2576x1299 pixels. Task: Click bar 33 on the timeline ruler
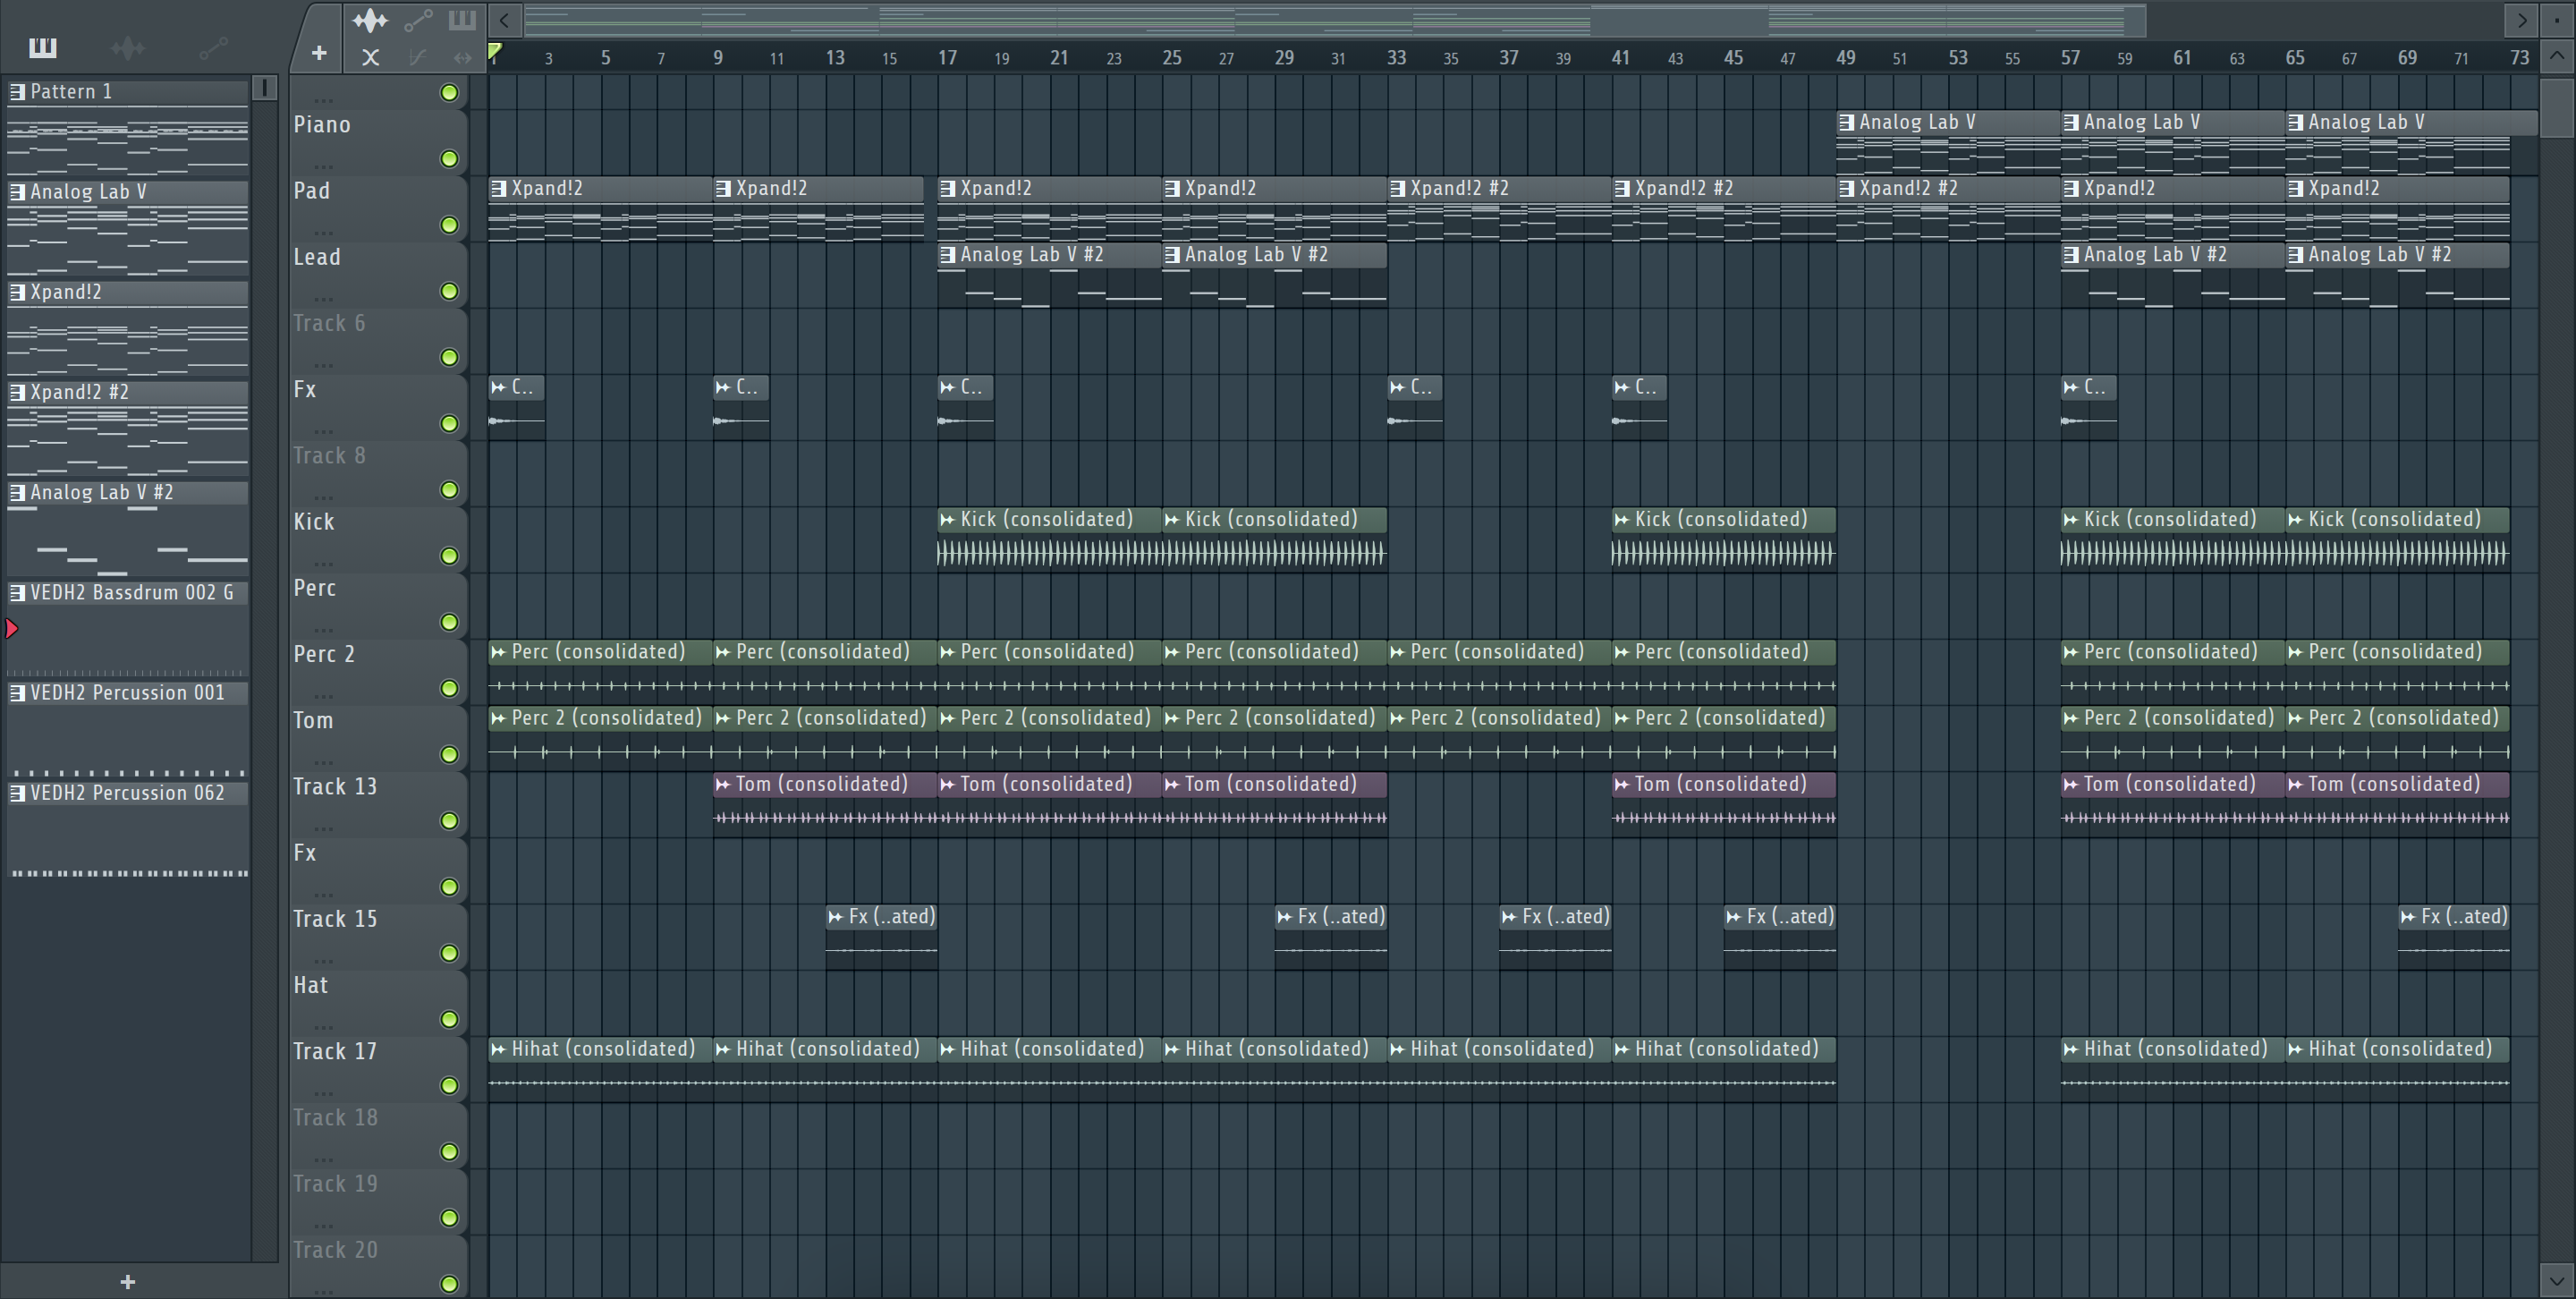(x=1396, y=58)
